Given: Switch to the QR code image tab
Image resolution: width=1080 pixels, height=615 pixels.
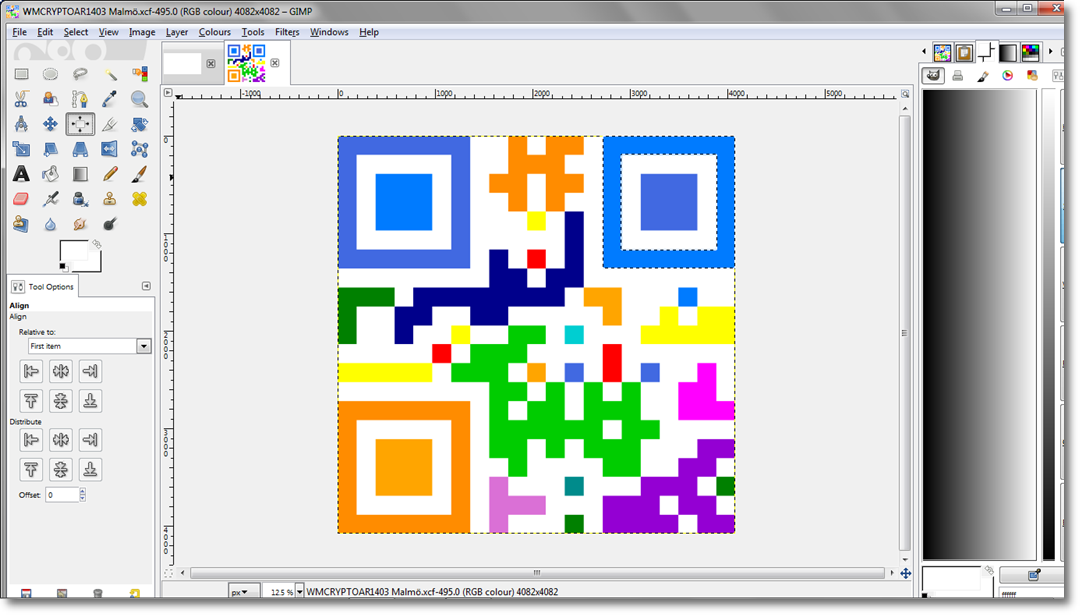Looking at the screenshot, I should (247, 63).
